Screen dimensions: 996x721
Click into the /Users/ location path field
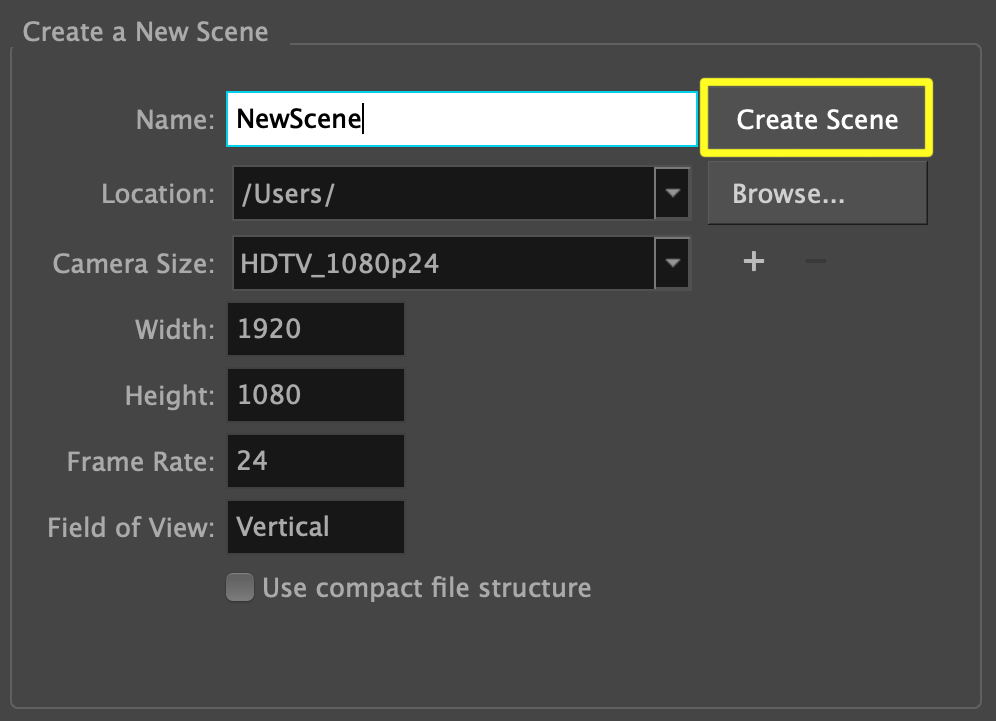[442, 194]
